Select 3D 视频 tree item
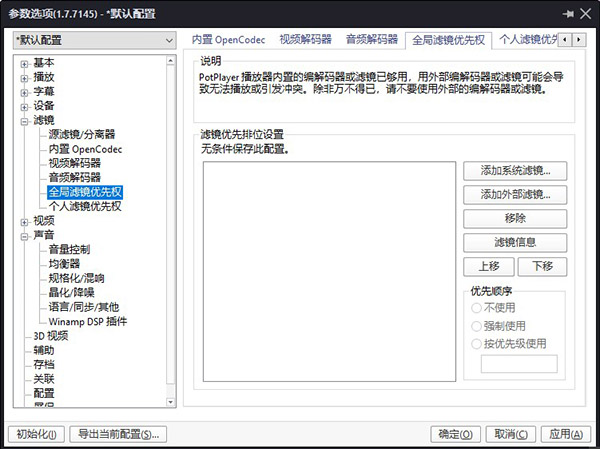 pyautogui.click(x=51, y=336)
